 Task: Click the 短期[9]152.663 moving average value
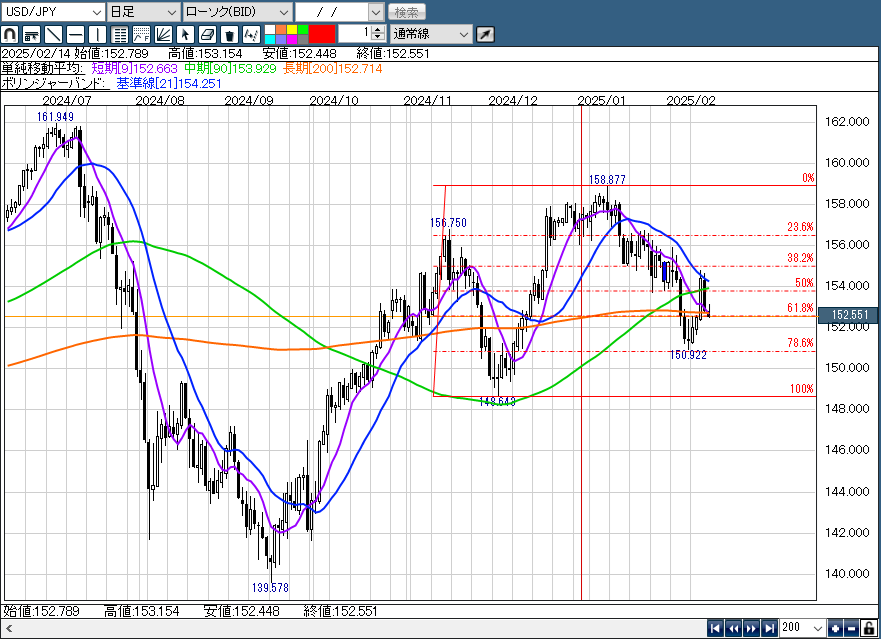click(x=134, y=68)
